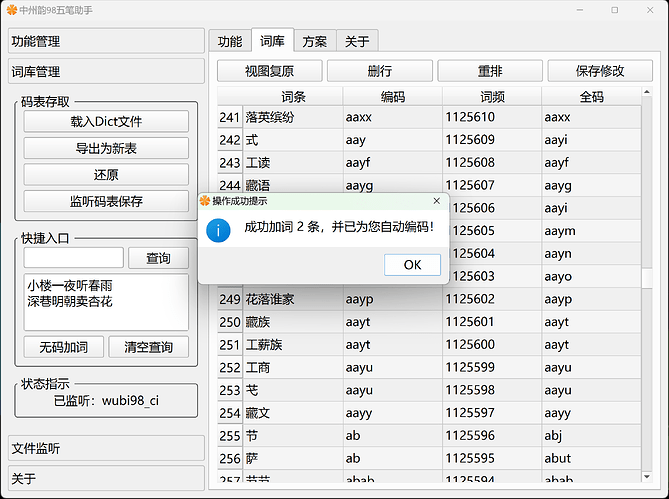Start 监听码表保存

[x=106, y=201]
